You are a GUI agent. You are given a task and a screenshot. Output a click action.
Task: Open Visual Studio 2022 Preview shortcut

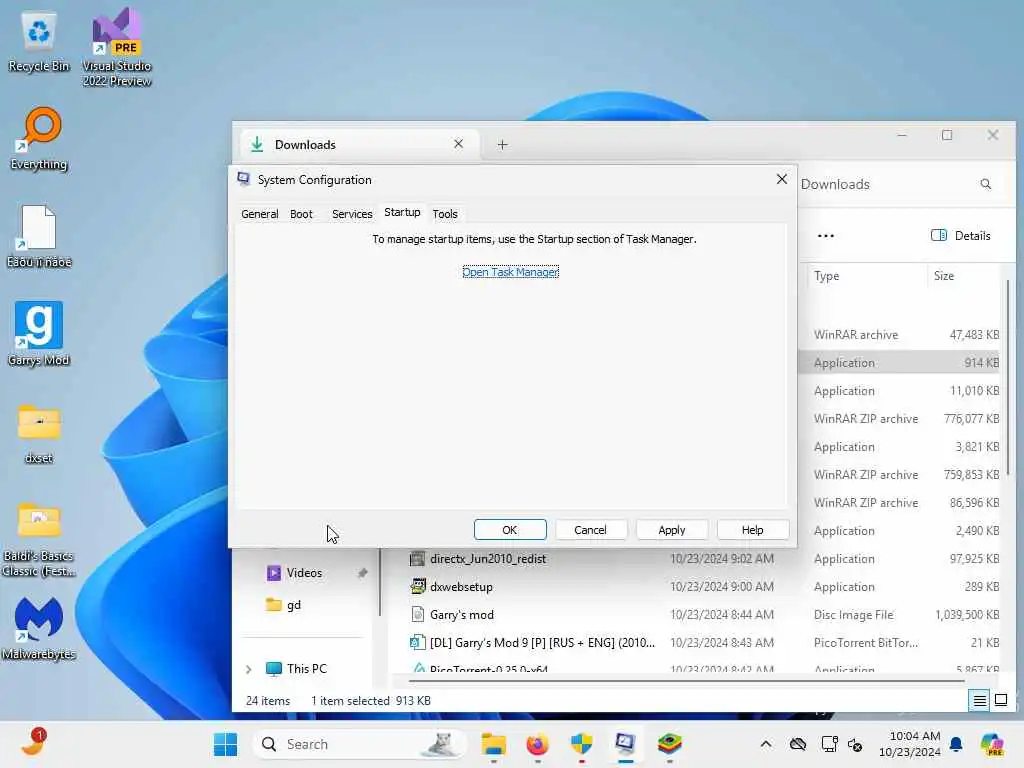coord(117,47)
